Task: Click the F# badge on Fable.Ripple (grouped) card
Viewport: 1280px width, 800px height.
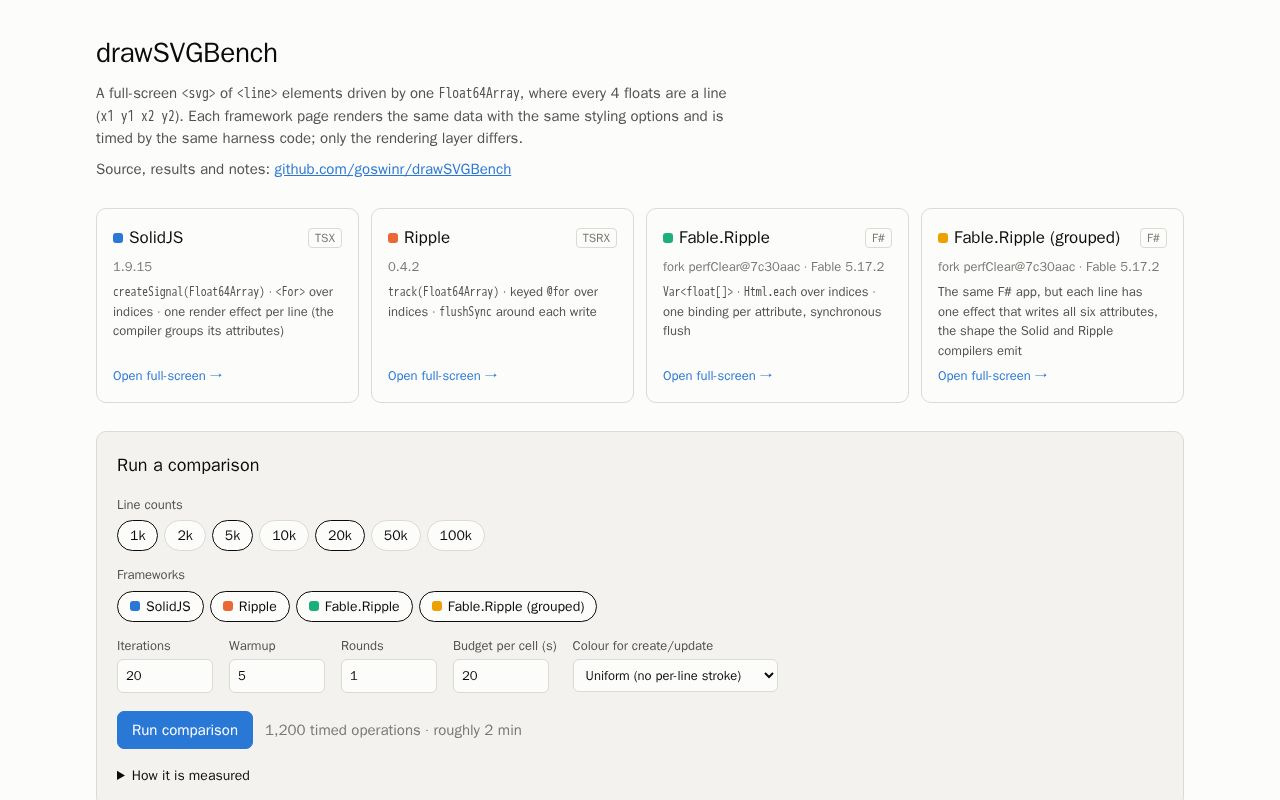Action: [x=1153, y=238]
